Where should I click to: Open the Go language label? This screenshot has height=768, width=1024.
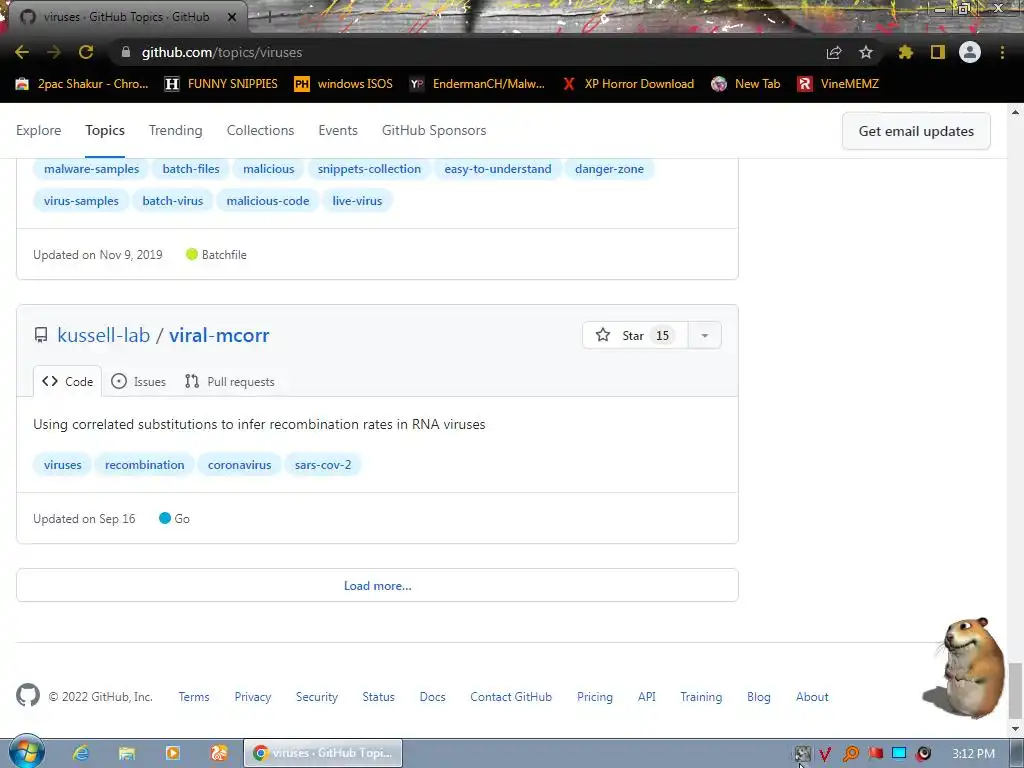(174, 519)
